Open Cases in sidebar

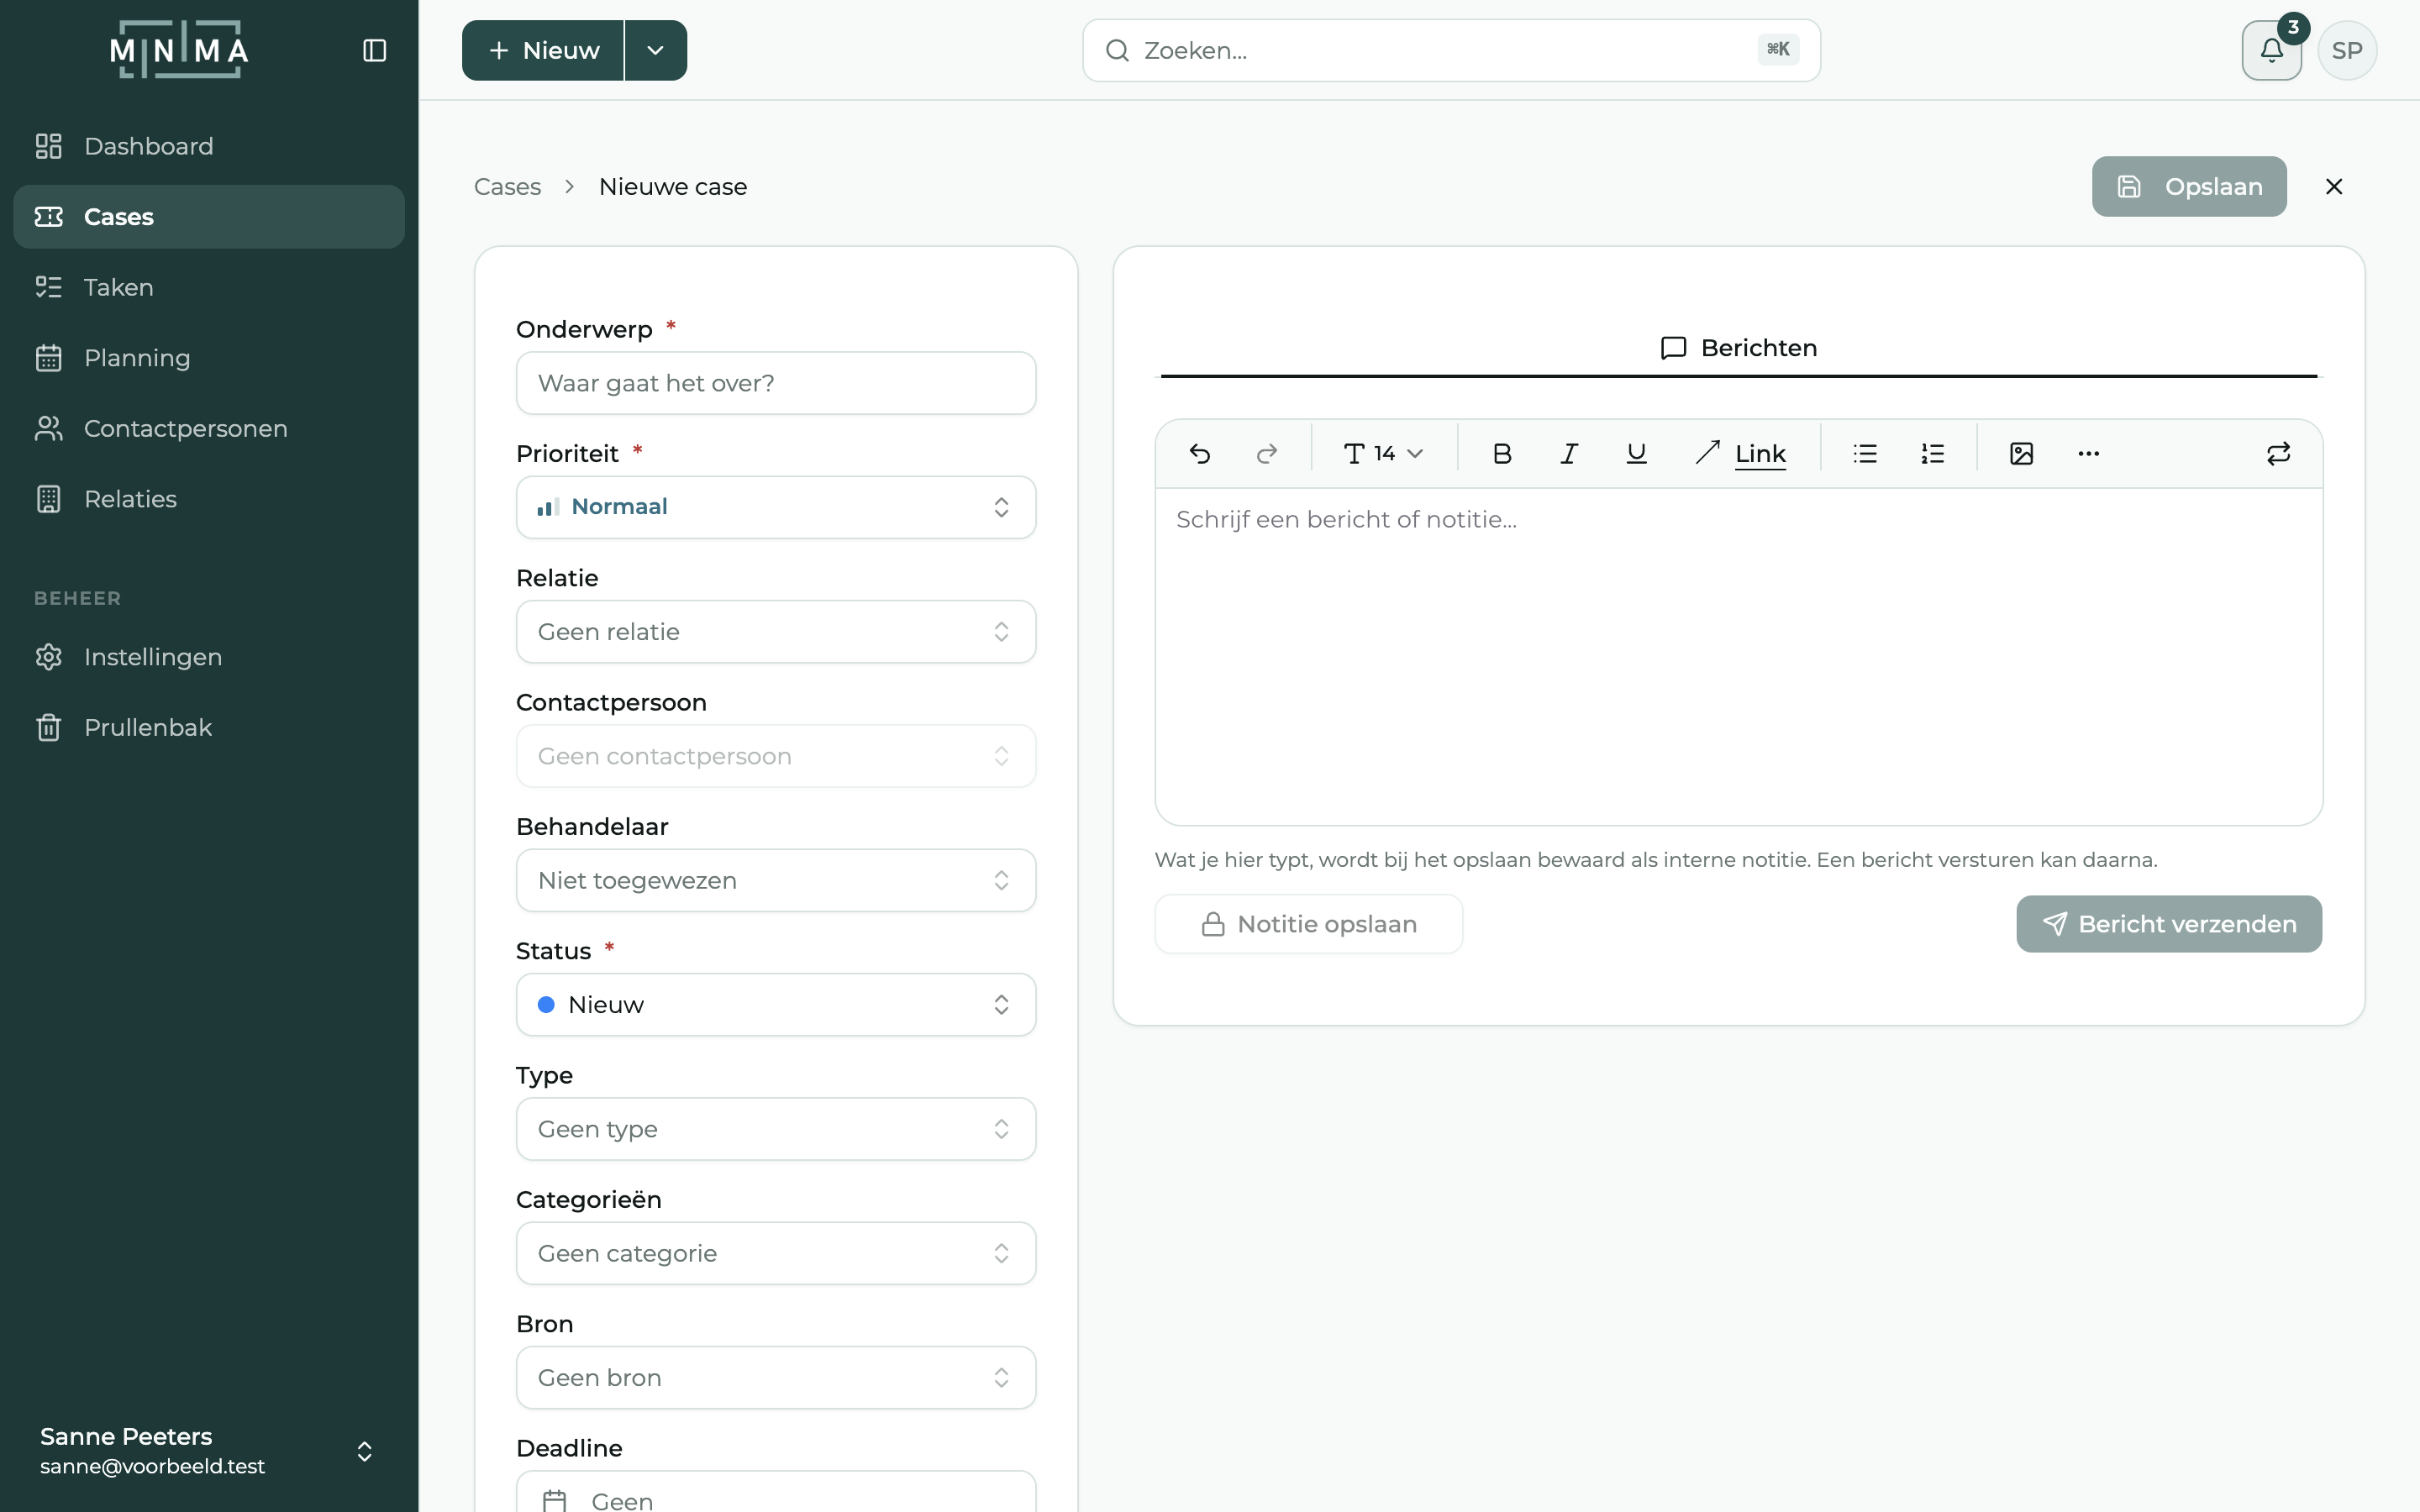tap(209, 217)
